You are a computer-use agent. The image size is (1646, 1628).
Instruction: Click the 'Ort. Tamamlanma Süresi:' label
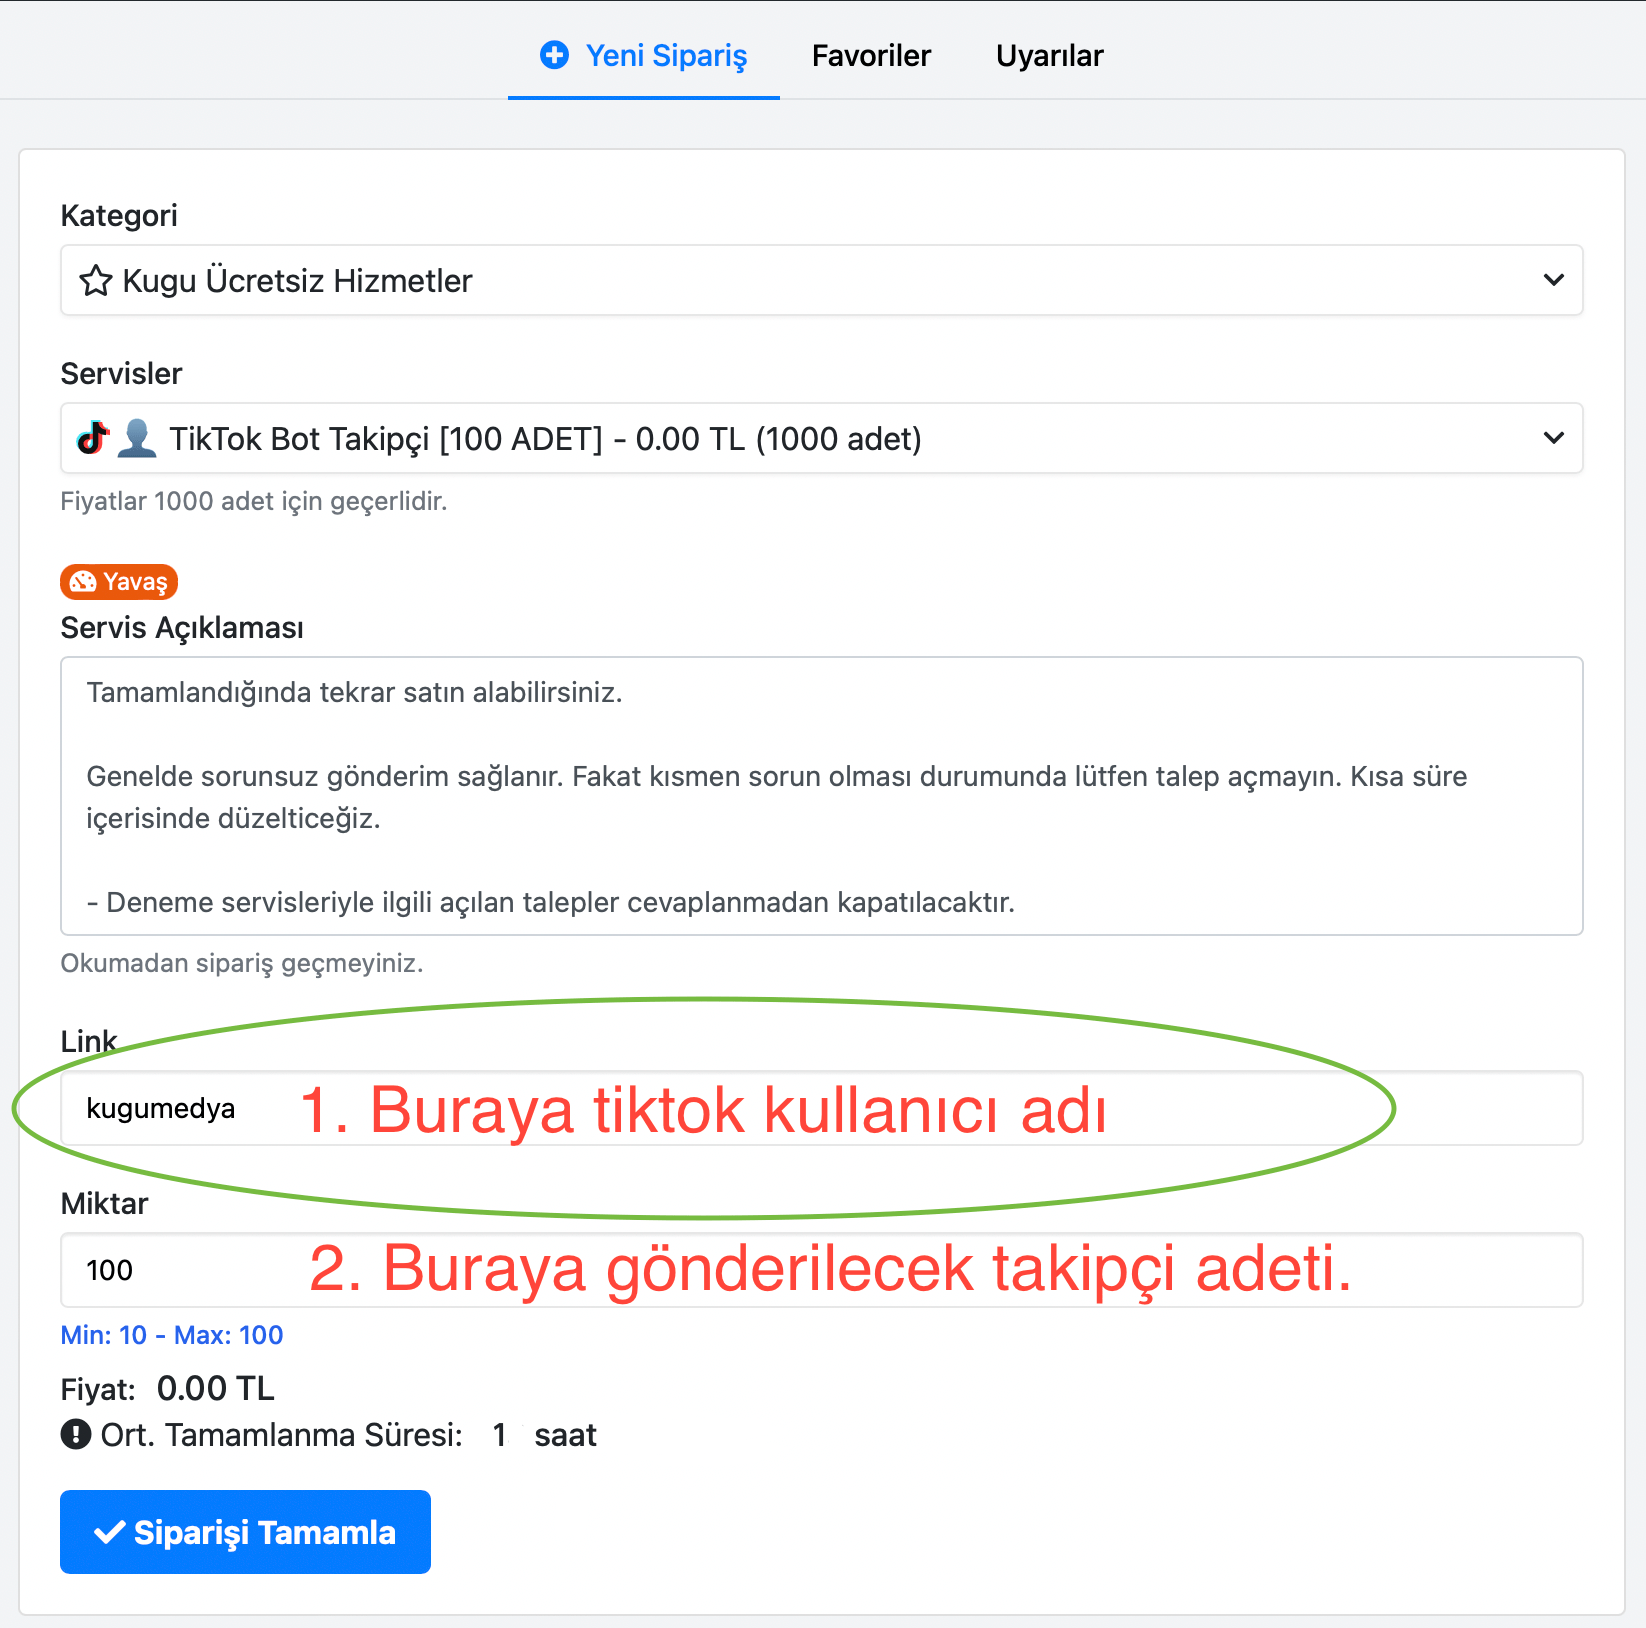[282, 1435]
